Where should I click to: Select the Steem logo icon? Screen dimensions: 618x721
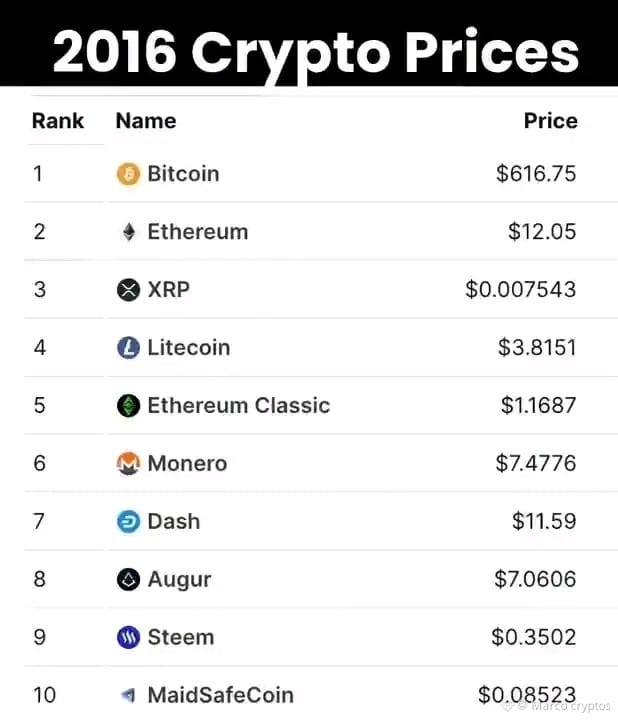(128, 637)
